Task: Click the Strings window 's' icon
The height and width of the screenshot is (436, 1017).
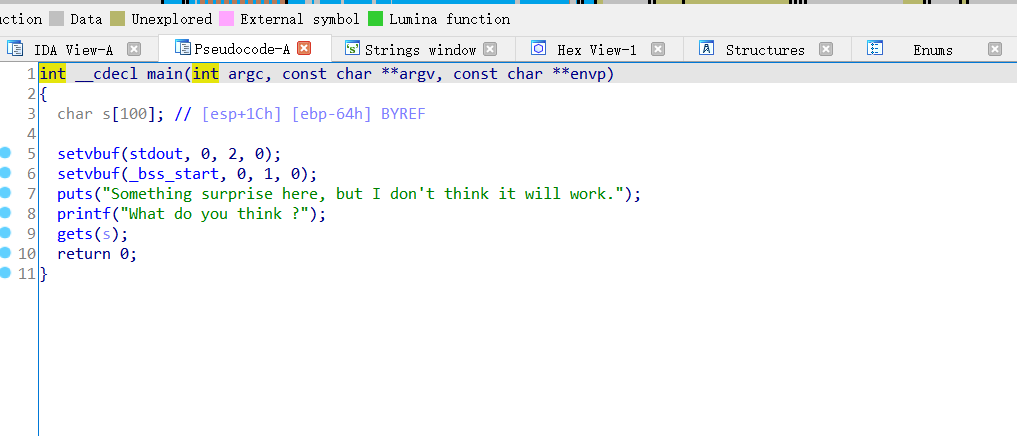Action: tap(352, 49)
